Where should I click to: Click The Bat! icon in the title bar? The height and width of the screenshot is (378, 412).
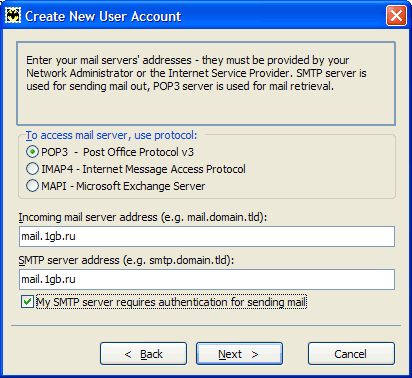[13, 16]
